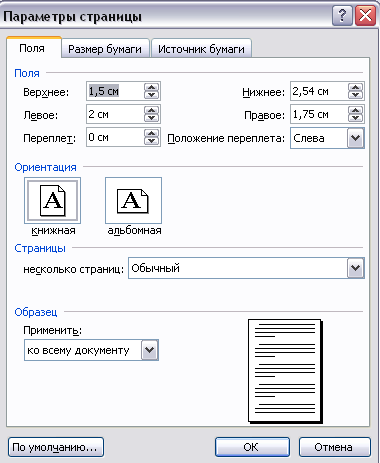Open the Поля tab
This screenshot has height=463, width=380.
32,48
